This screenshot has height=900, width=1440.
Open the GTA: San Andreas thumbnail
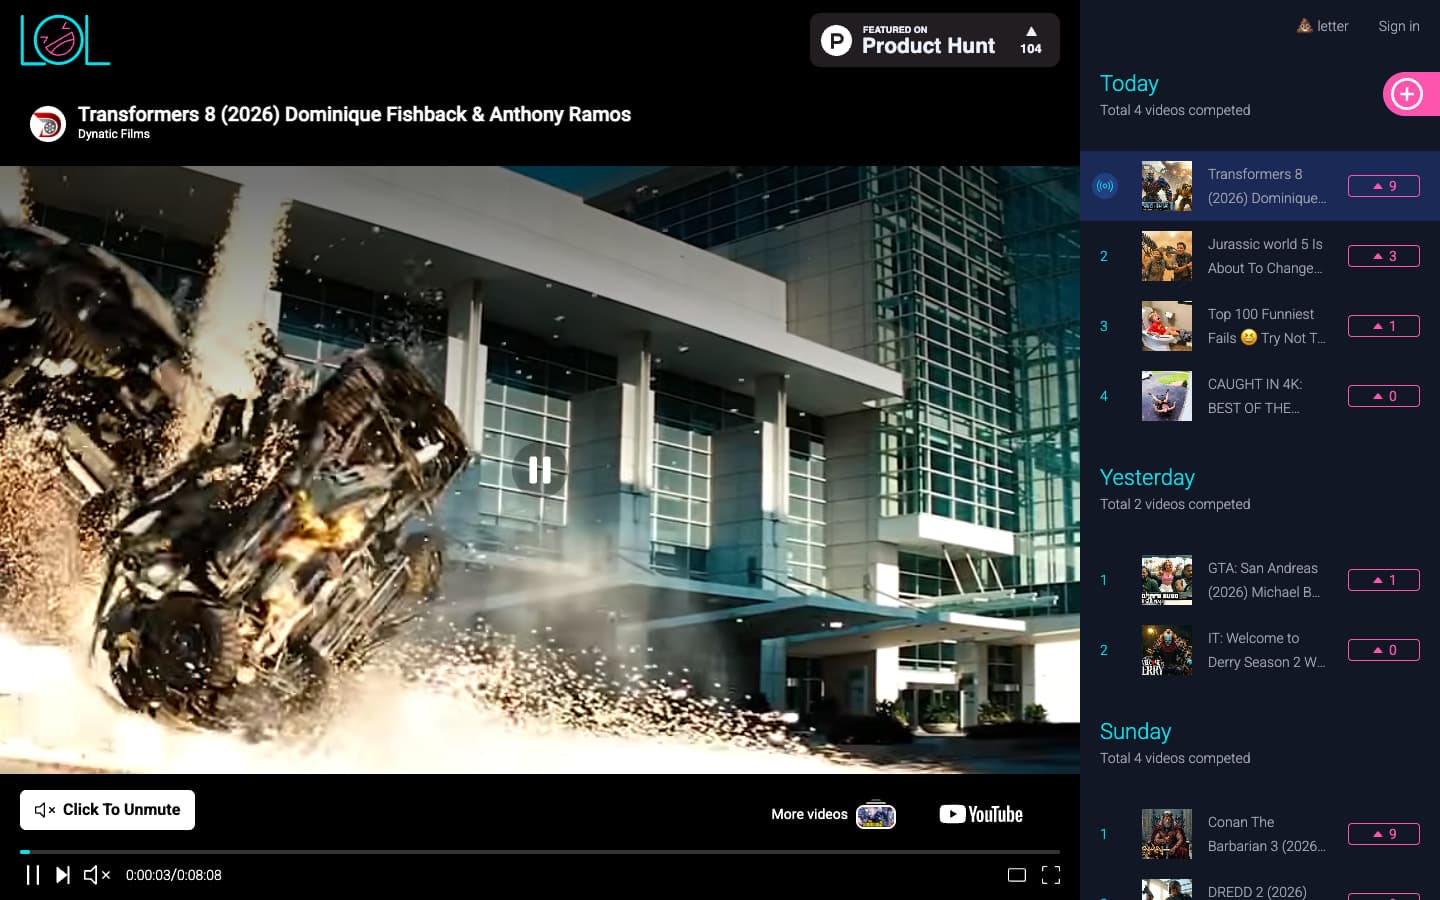(x=1167, y=580)
